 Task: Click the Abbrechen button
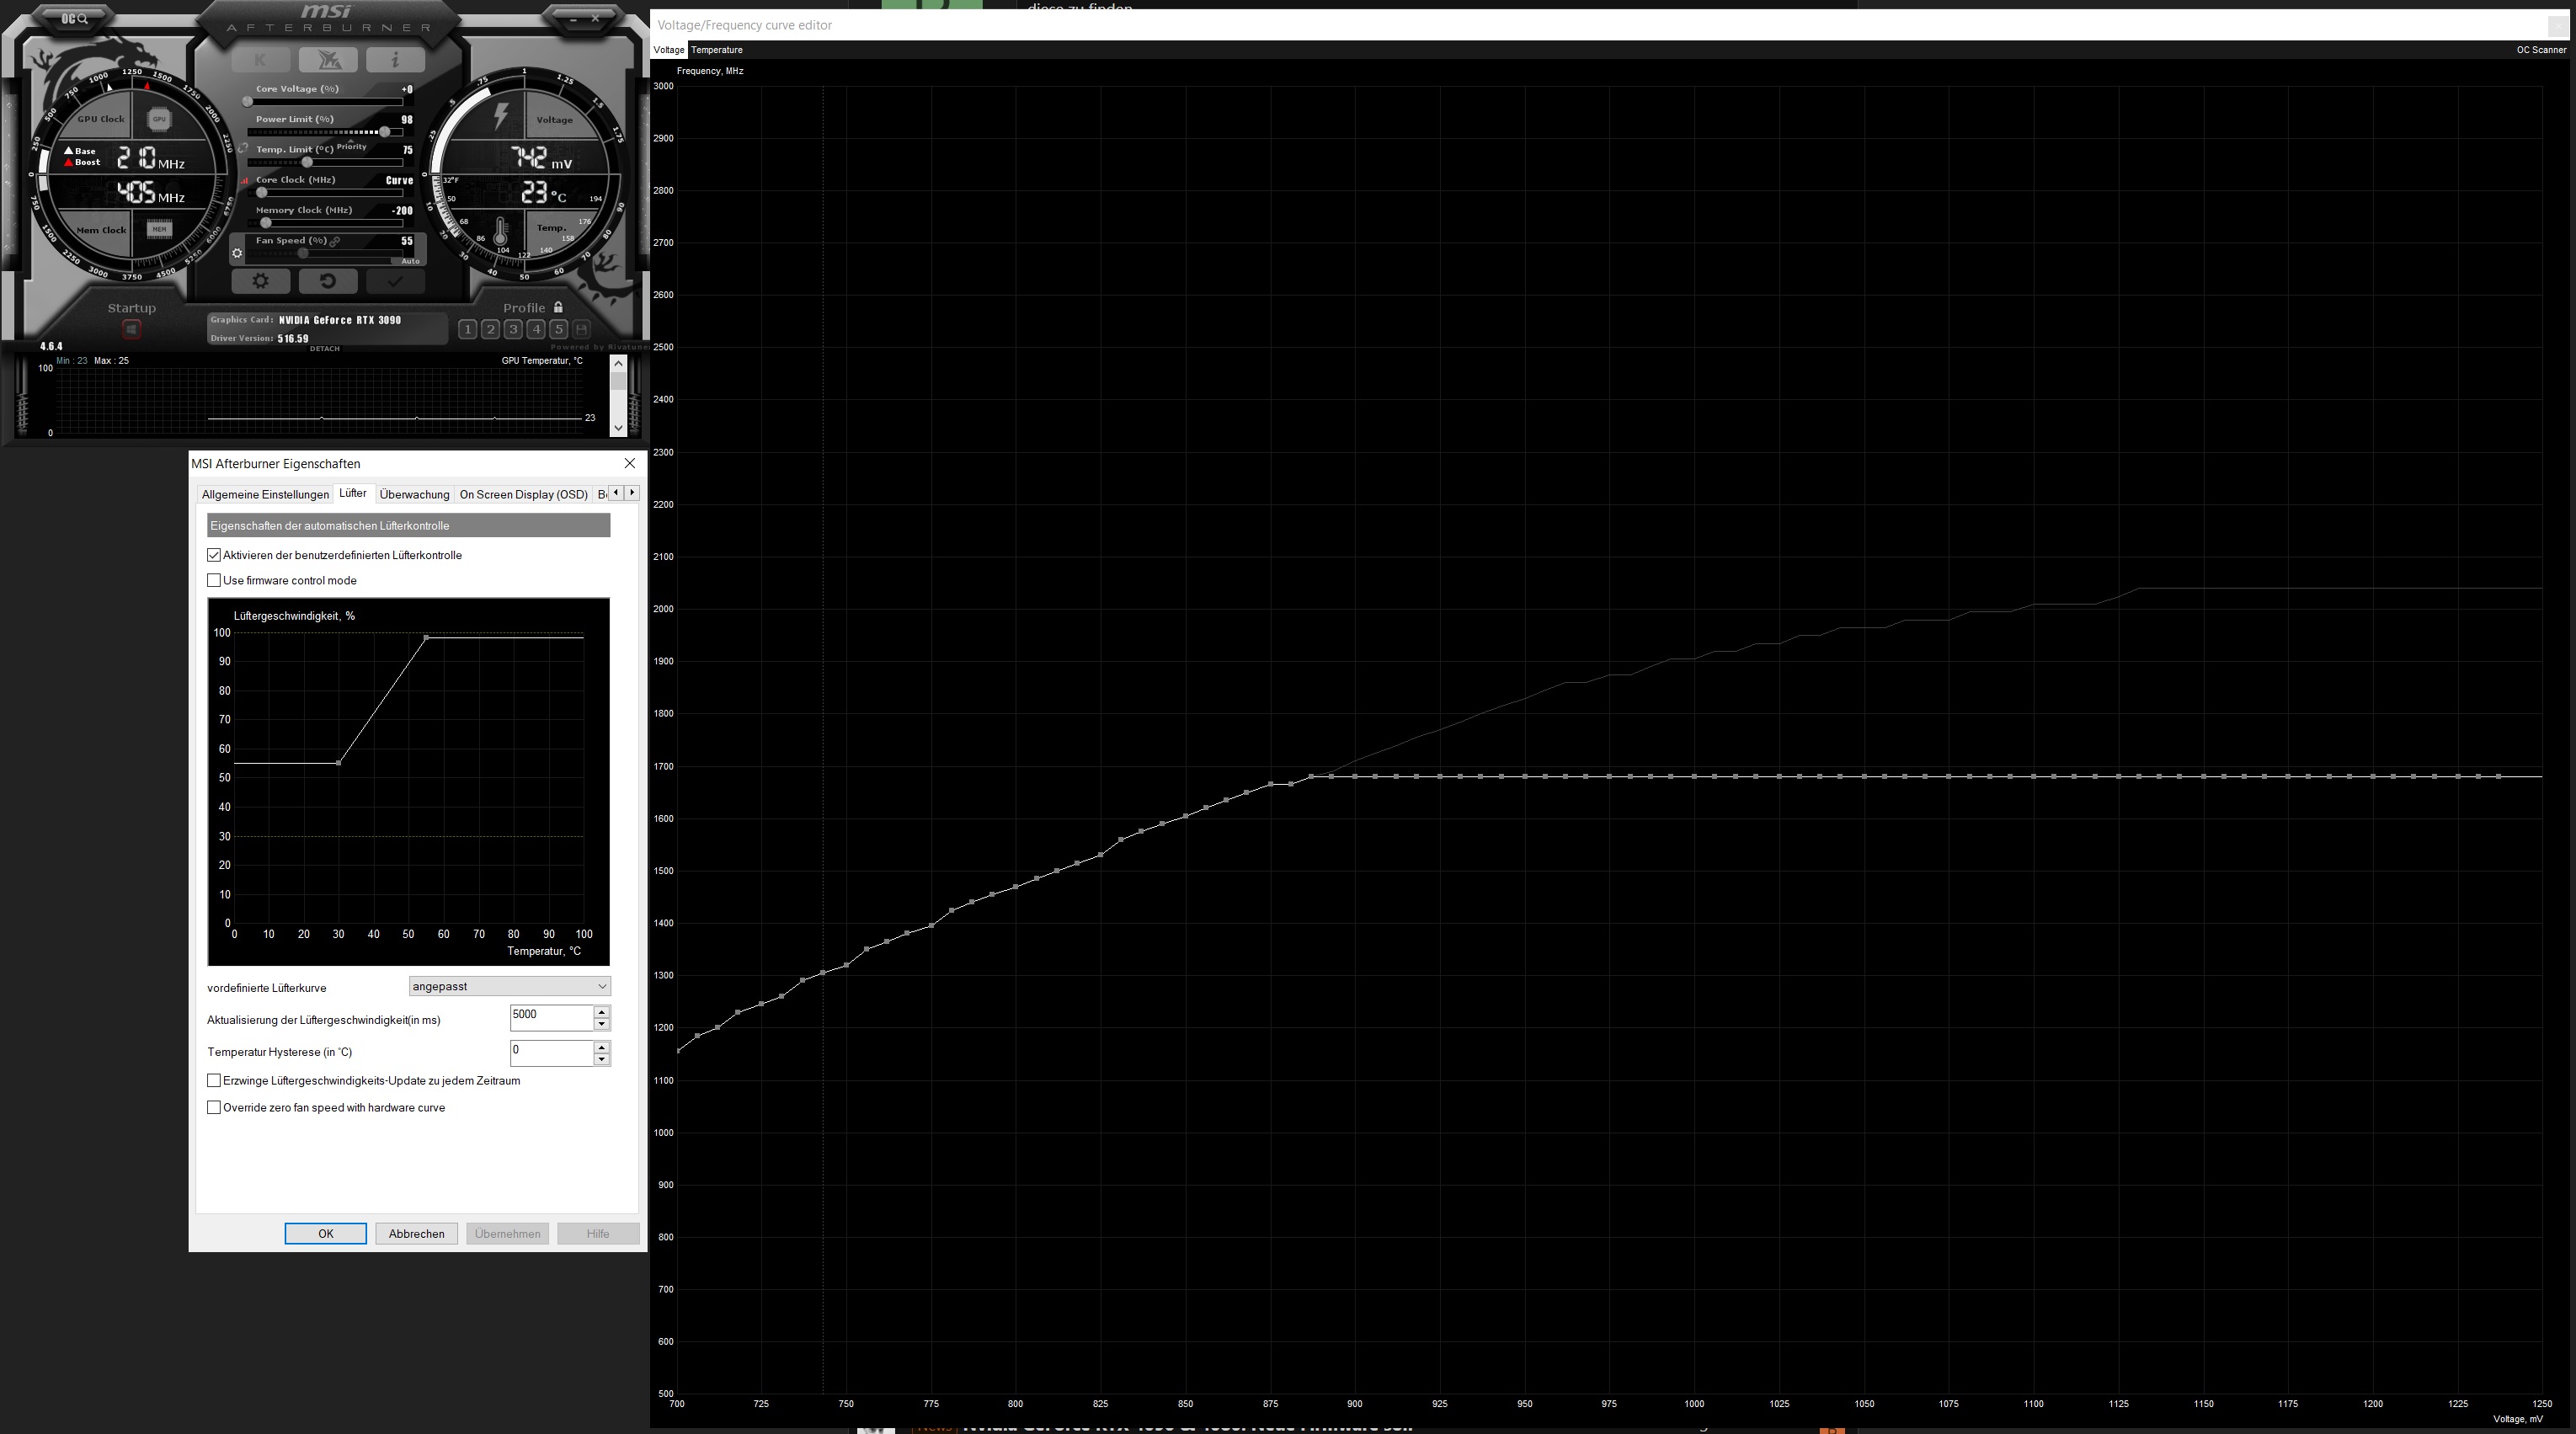(x=416, y=1233)
